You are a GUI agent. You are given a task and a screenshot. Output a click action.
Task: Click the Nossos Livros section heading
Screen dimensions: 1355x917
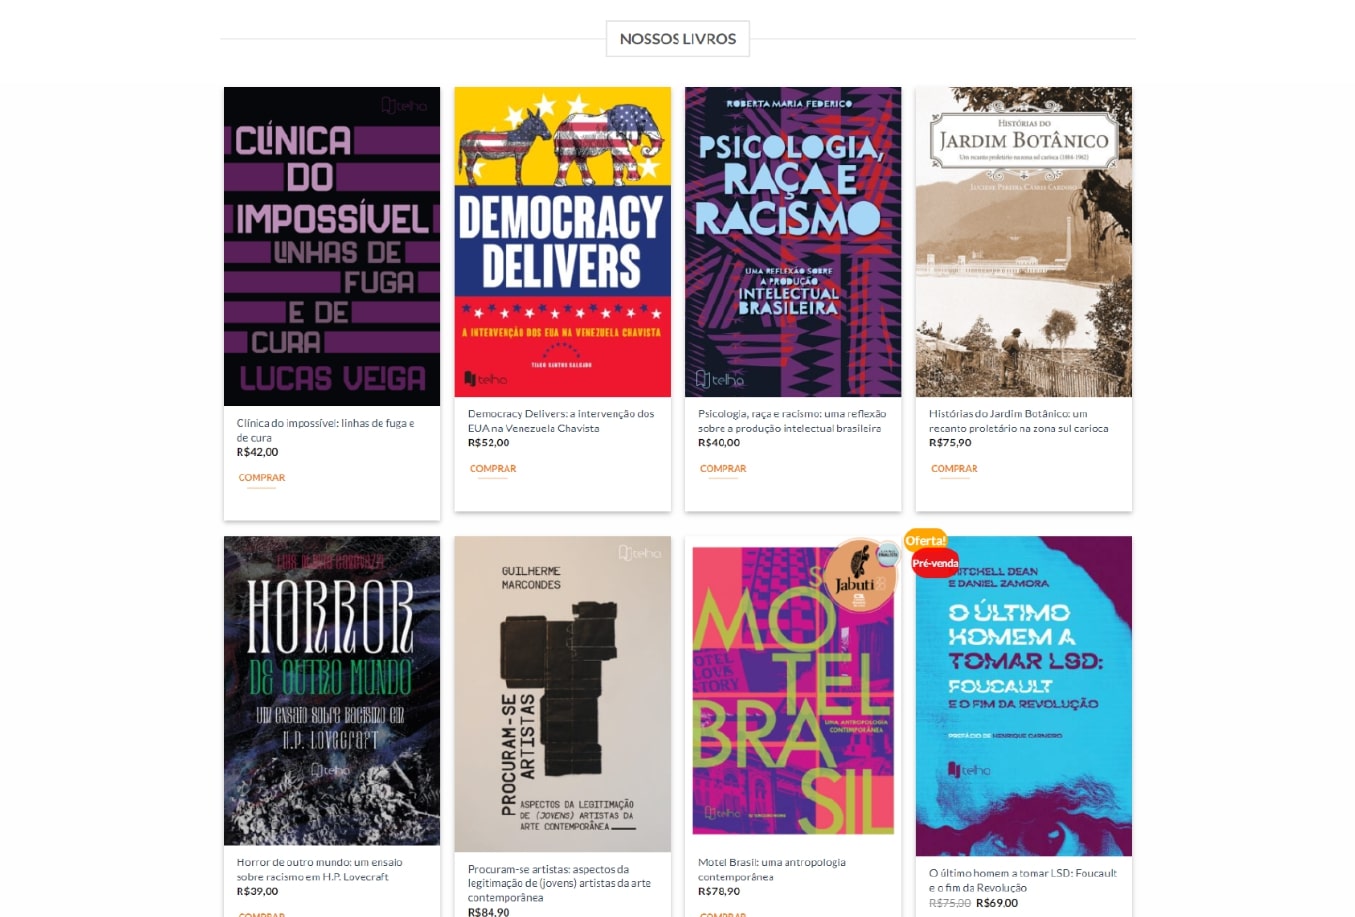coord(678,39)
